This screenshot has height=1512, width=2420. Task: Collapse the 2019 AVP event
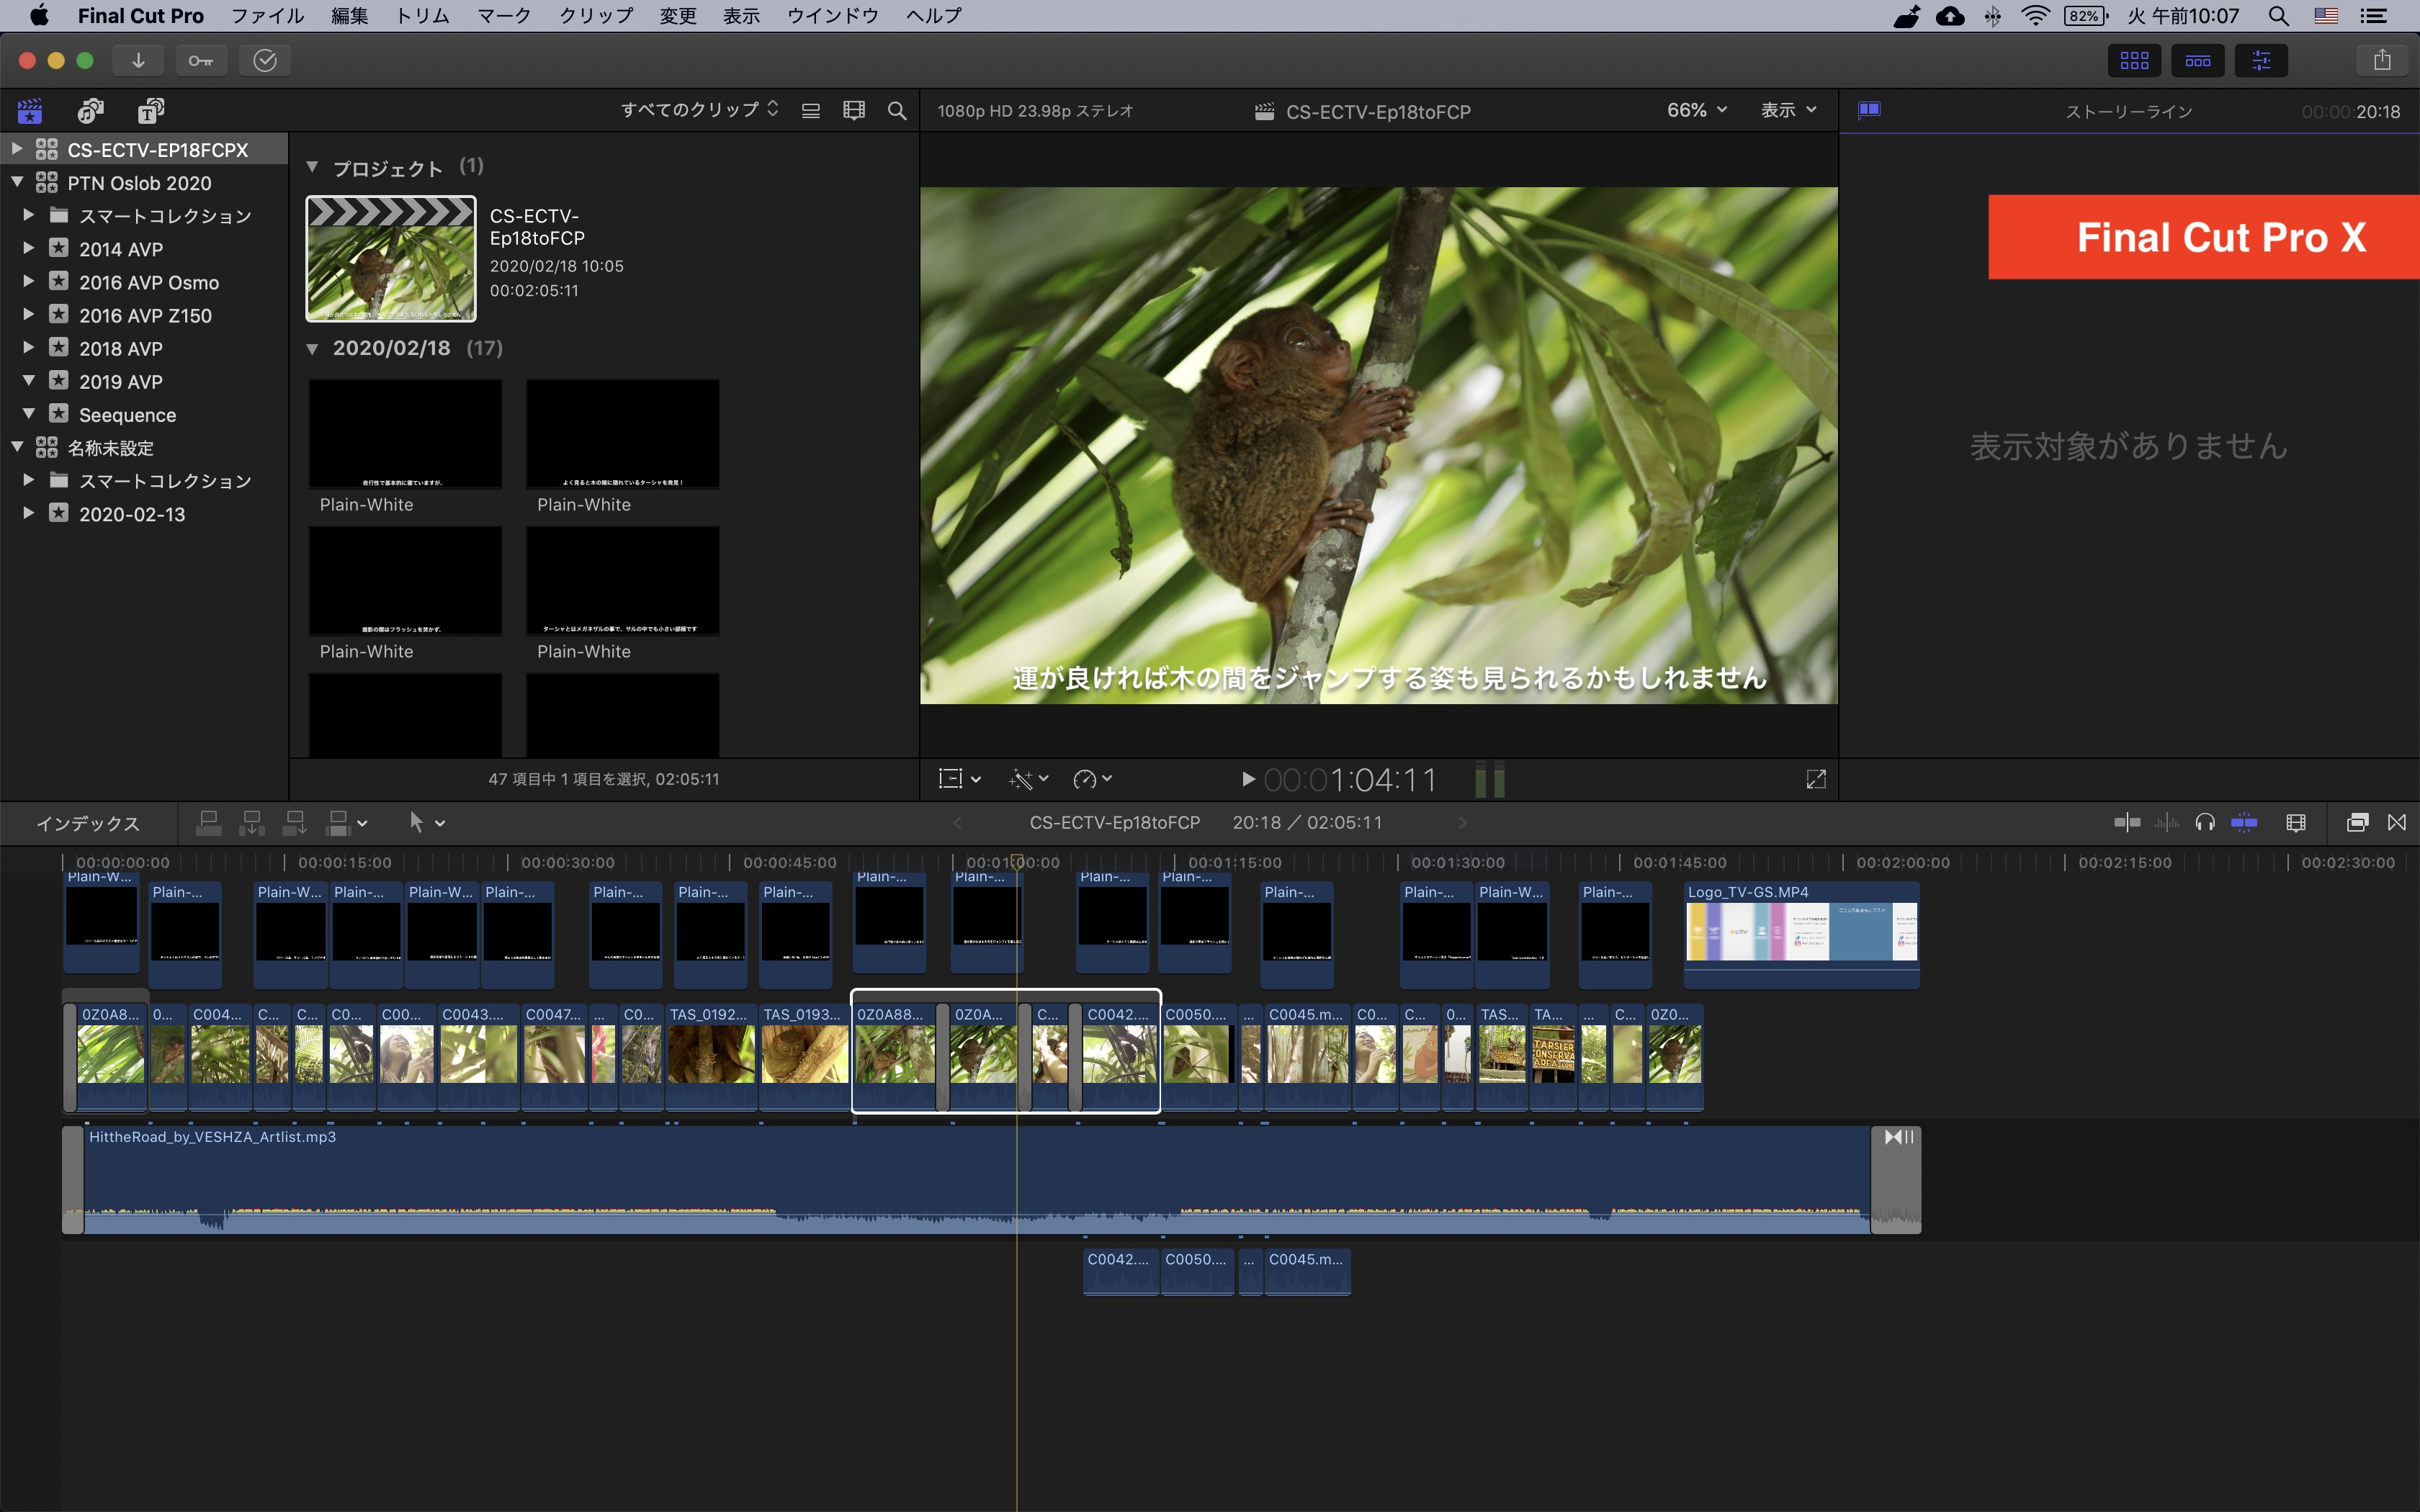(x=29, y=381)
